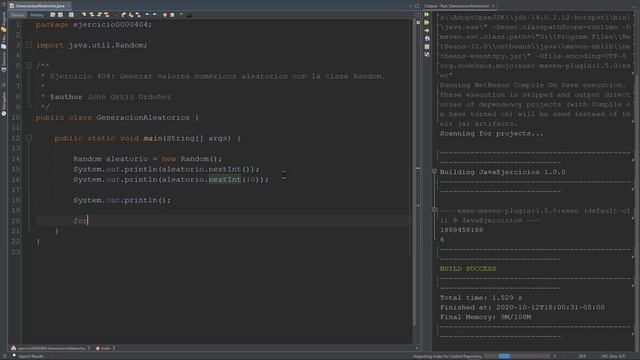
Task: Click the second Re-run with options icon in Output
Action: (427, 22)
